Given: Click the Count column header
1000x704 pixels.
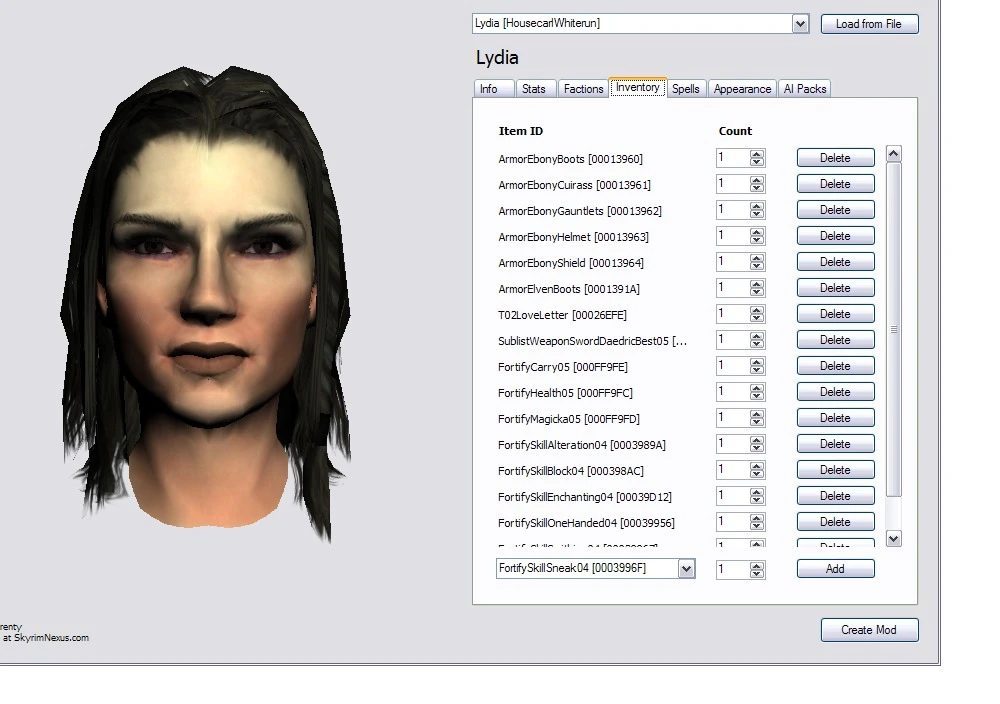Looking at the screenshot, I should click(735, 131).
